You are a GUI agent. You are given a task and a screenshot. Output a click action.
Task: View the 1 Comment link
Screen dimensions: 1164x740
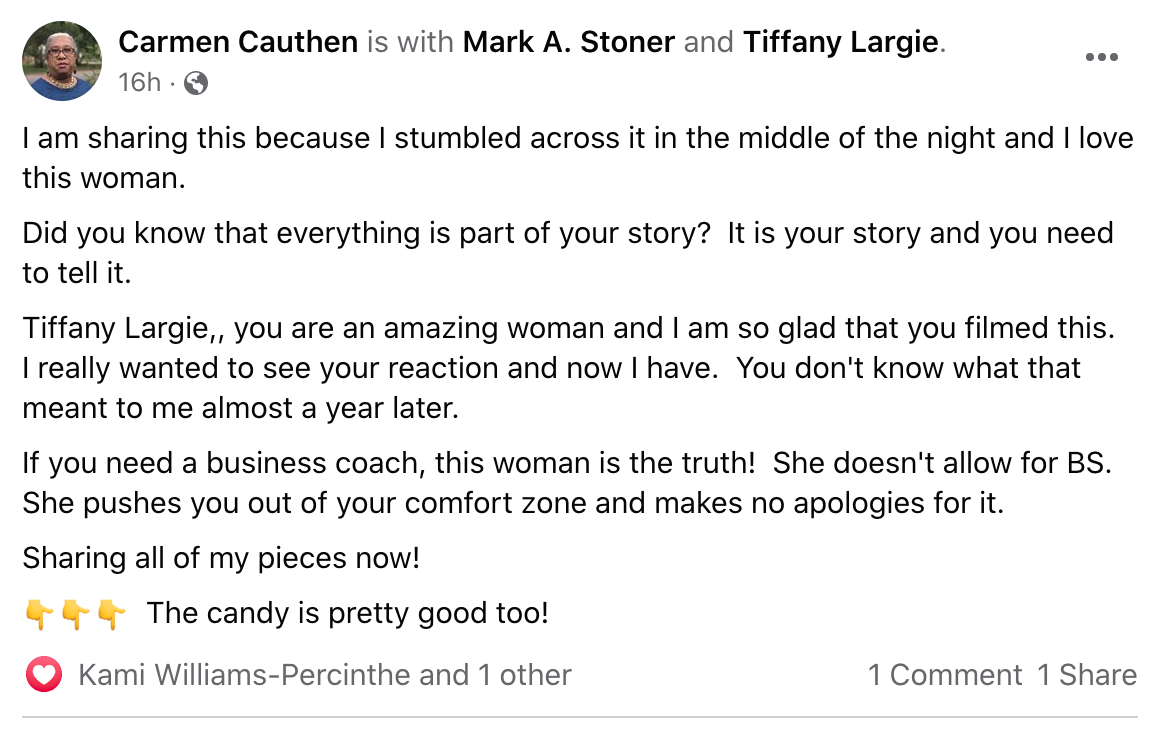click(944, 675)
